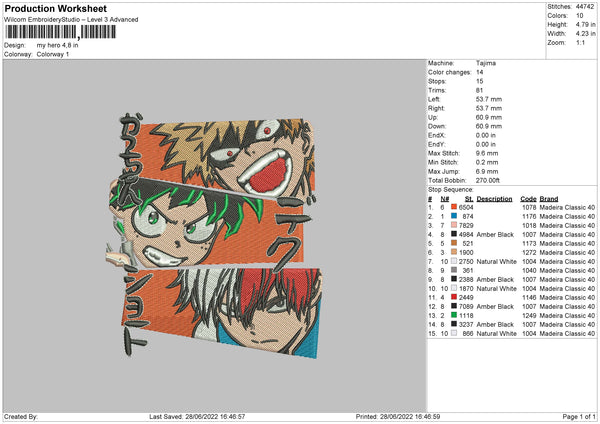Select the Stops value 15
Viewport: 600px width, 424px height.
[479, 81]
